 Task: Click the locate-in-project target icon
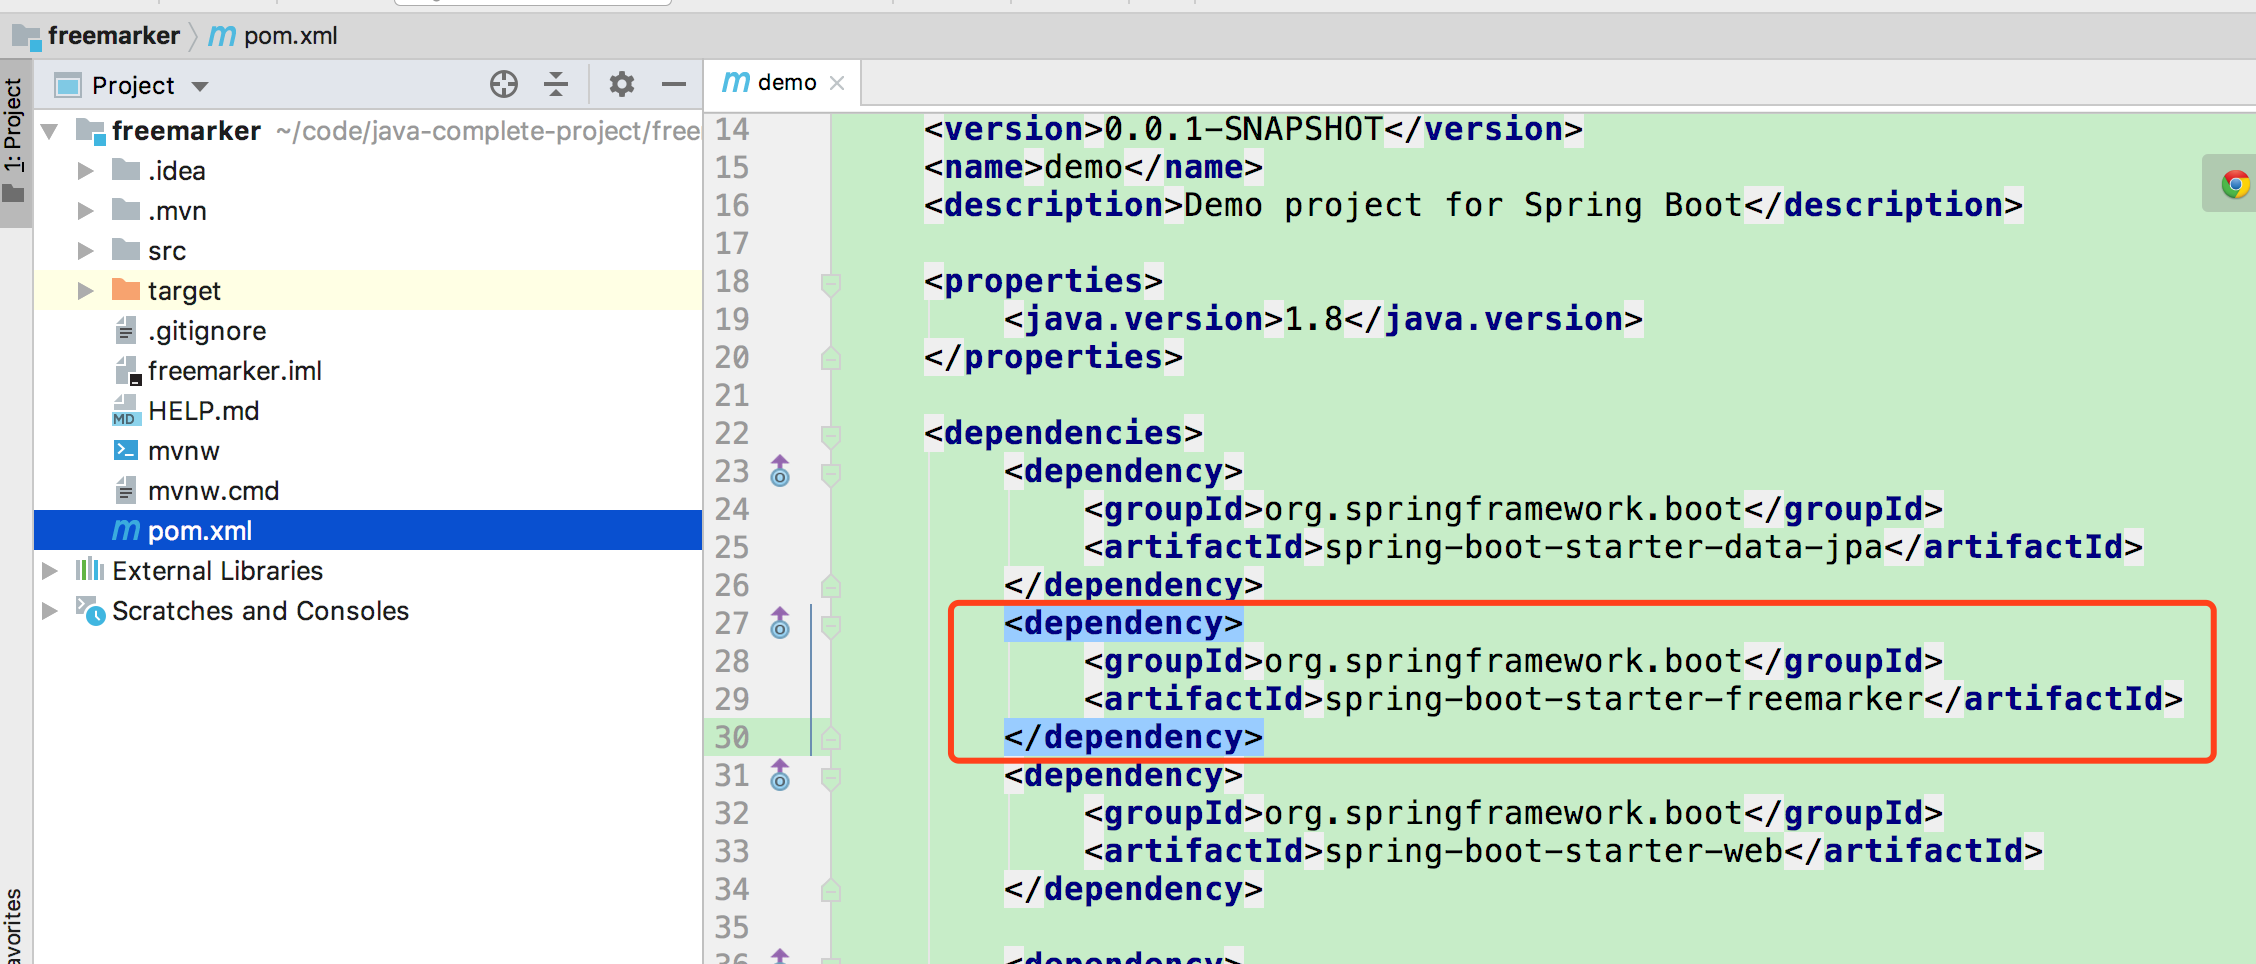coord(504,85)
